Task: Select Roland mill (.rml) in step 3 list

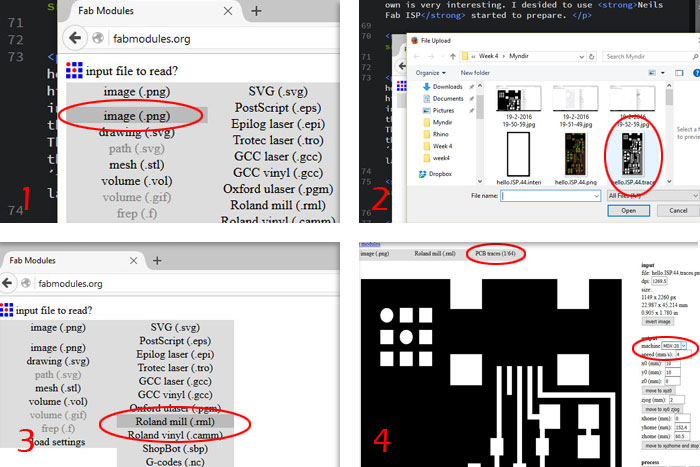Action: (x=175, y=421)
